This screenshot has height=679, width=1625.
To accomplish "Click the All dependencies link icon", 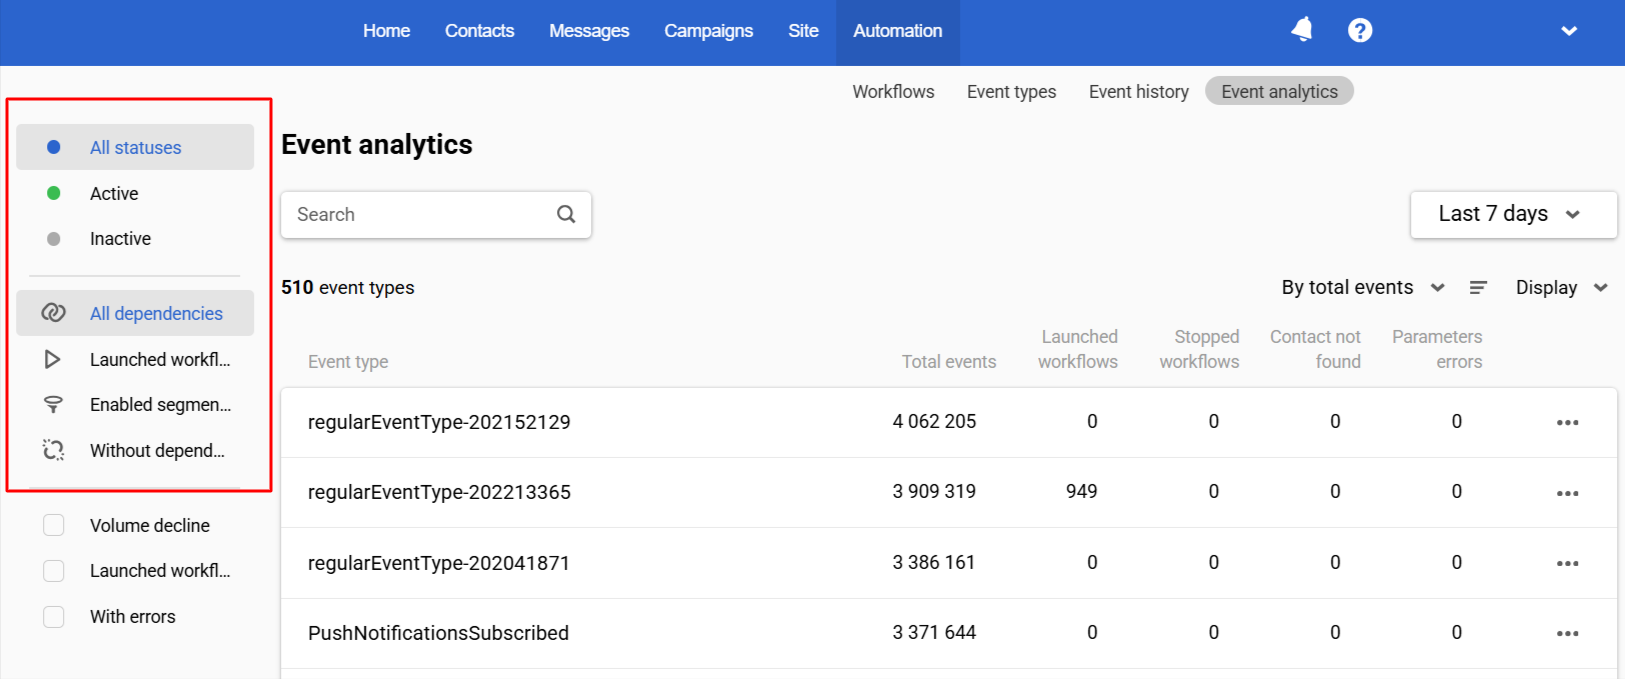I will coord(54,313).
